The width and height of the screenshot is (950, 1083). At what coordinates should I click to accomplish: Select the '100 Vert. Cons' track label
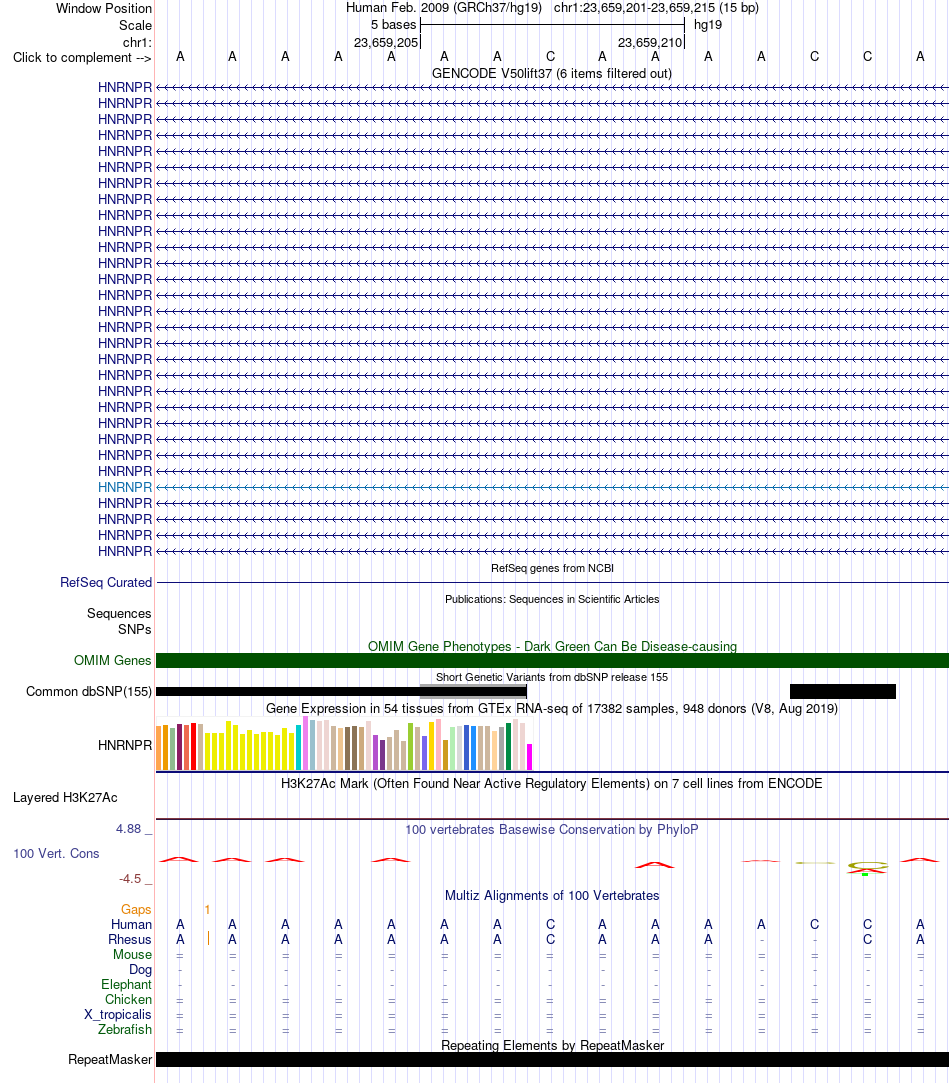[x=56, y=854]
